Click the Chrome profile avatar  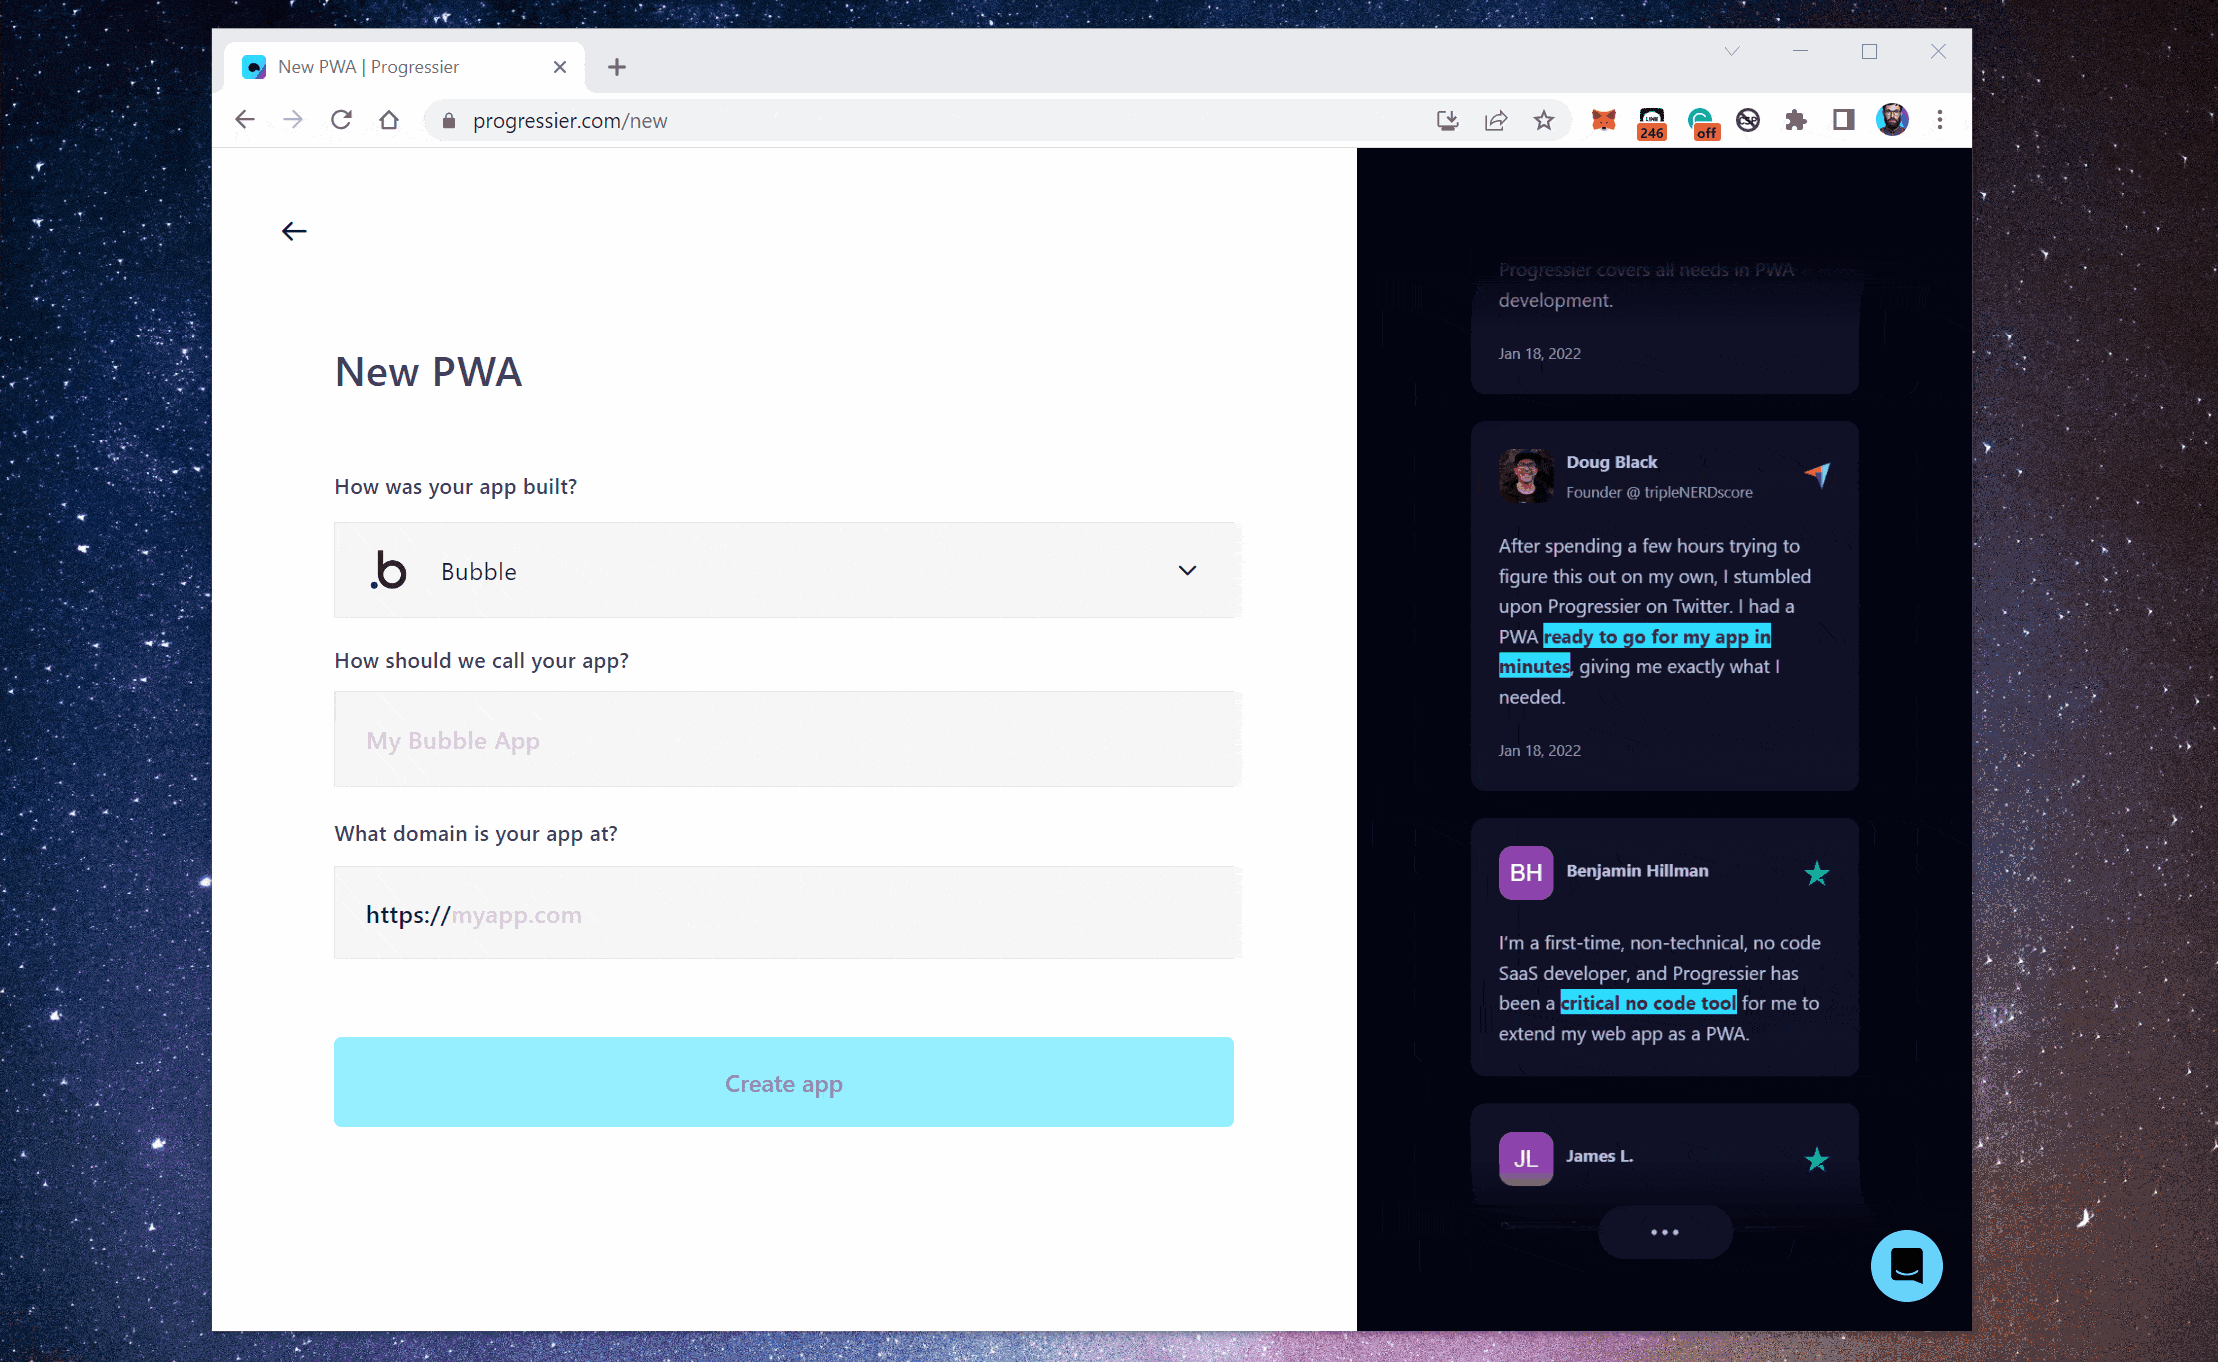point(1892,120)
